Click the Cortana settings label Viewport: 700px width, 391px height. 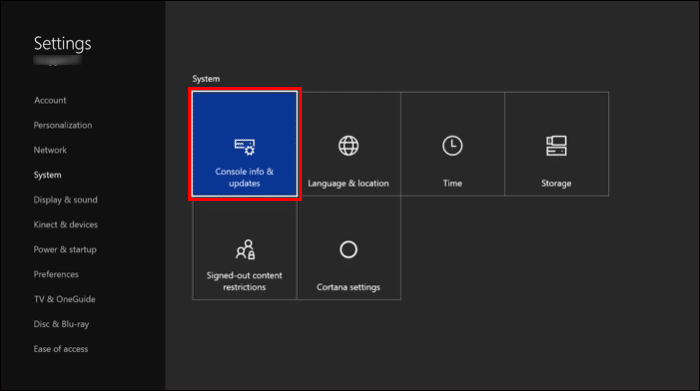[x=348, y=287]
